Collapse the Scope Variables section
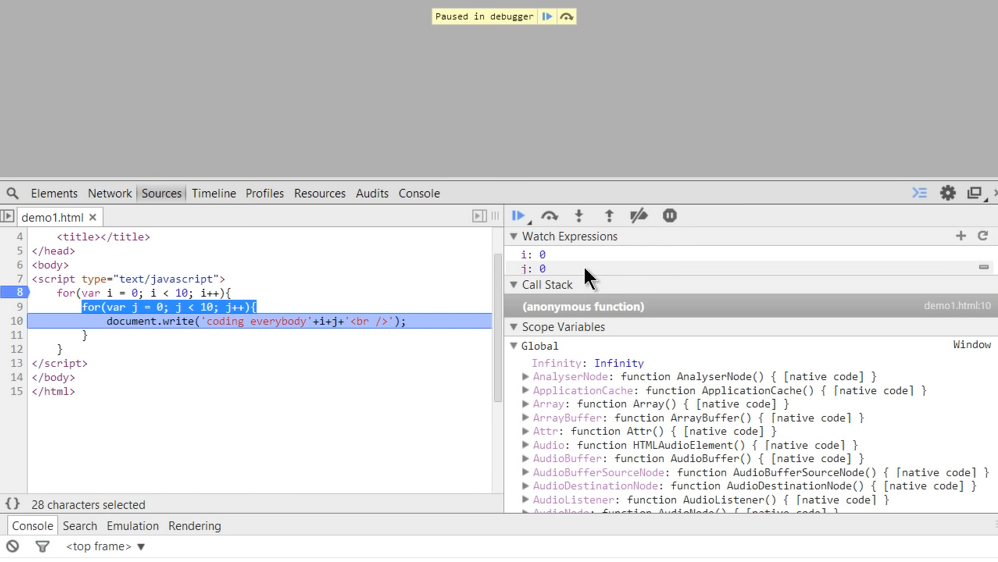This screenshot has width=998, height=562. click(x=514, y=327)
